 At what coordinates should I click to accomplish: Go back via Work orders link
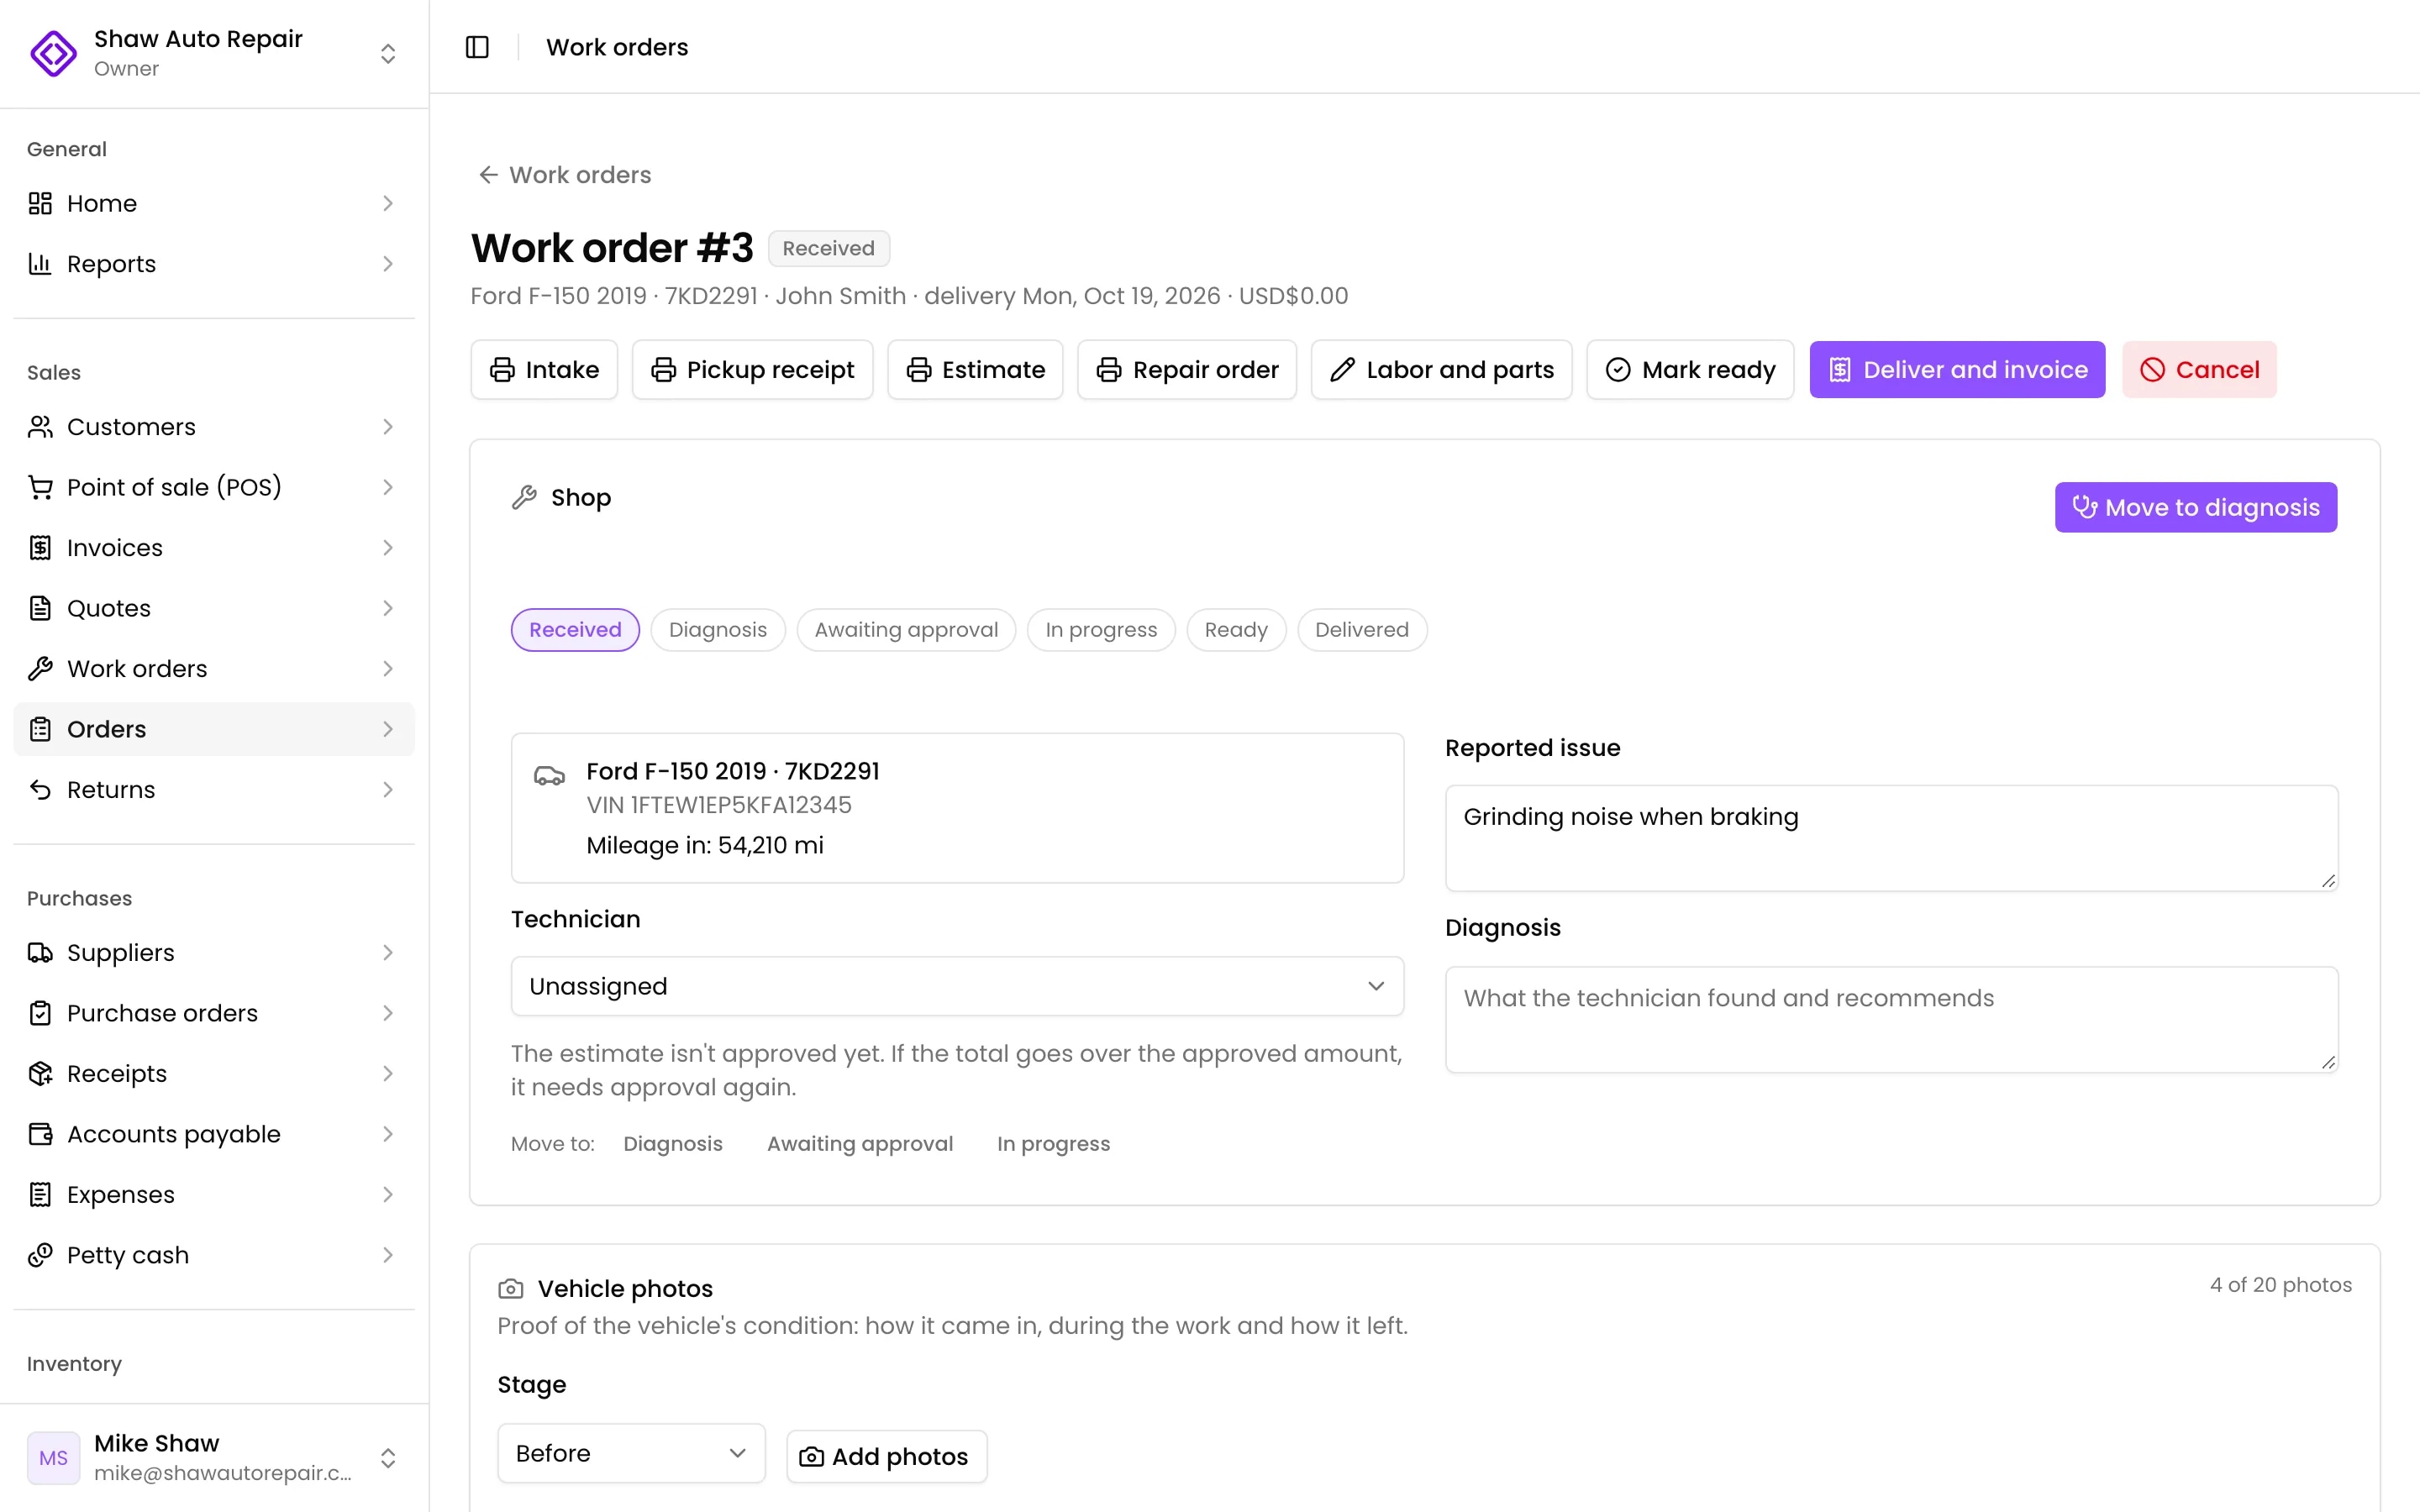(565, 175)
